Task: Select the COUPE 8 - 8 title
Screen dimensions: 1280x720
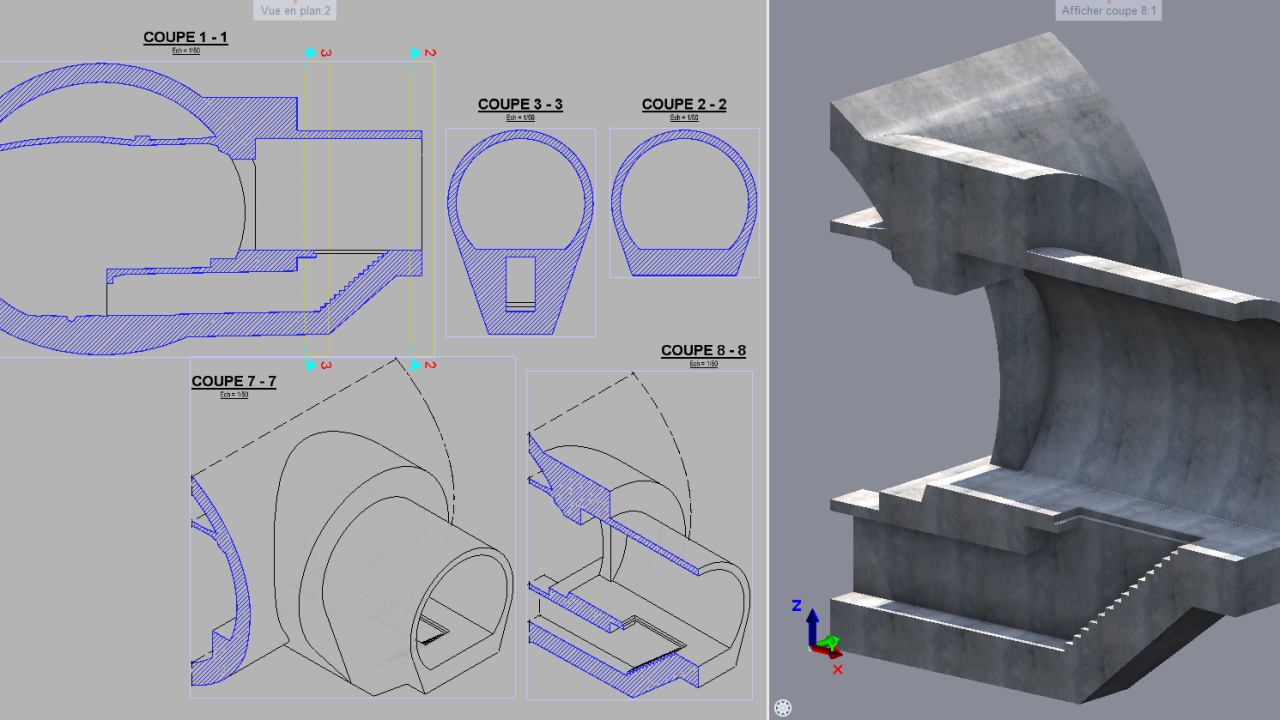Action: [703, 350]
